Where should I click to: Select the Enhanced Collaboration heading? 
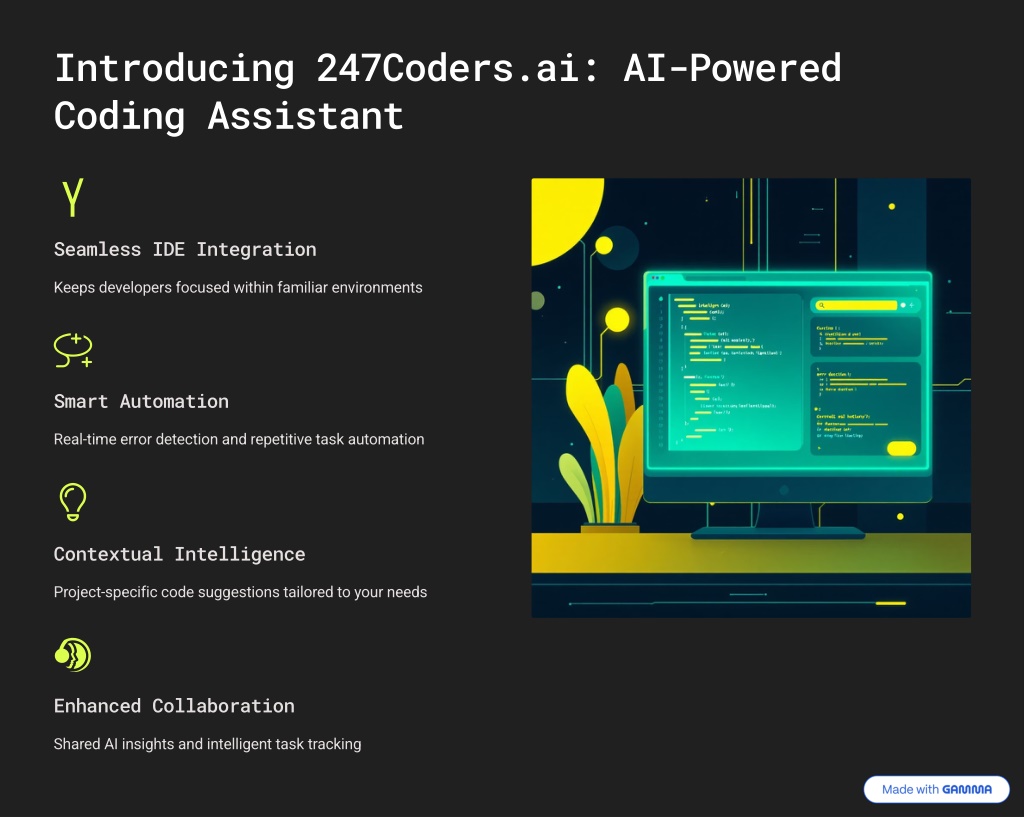point(174,706)
